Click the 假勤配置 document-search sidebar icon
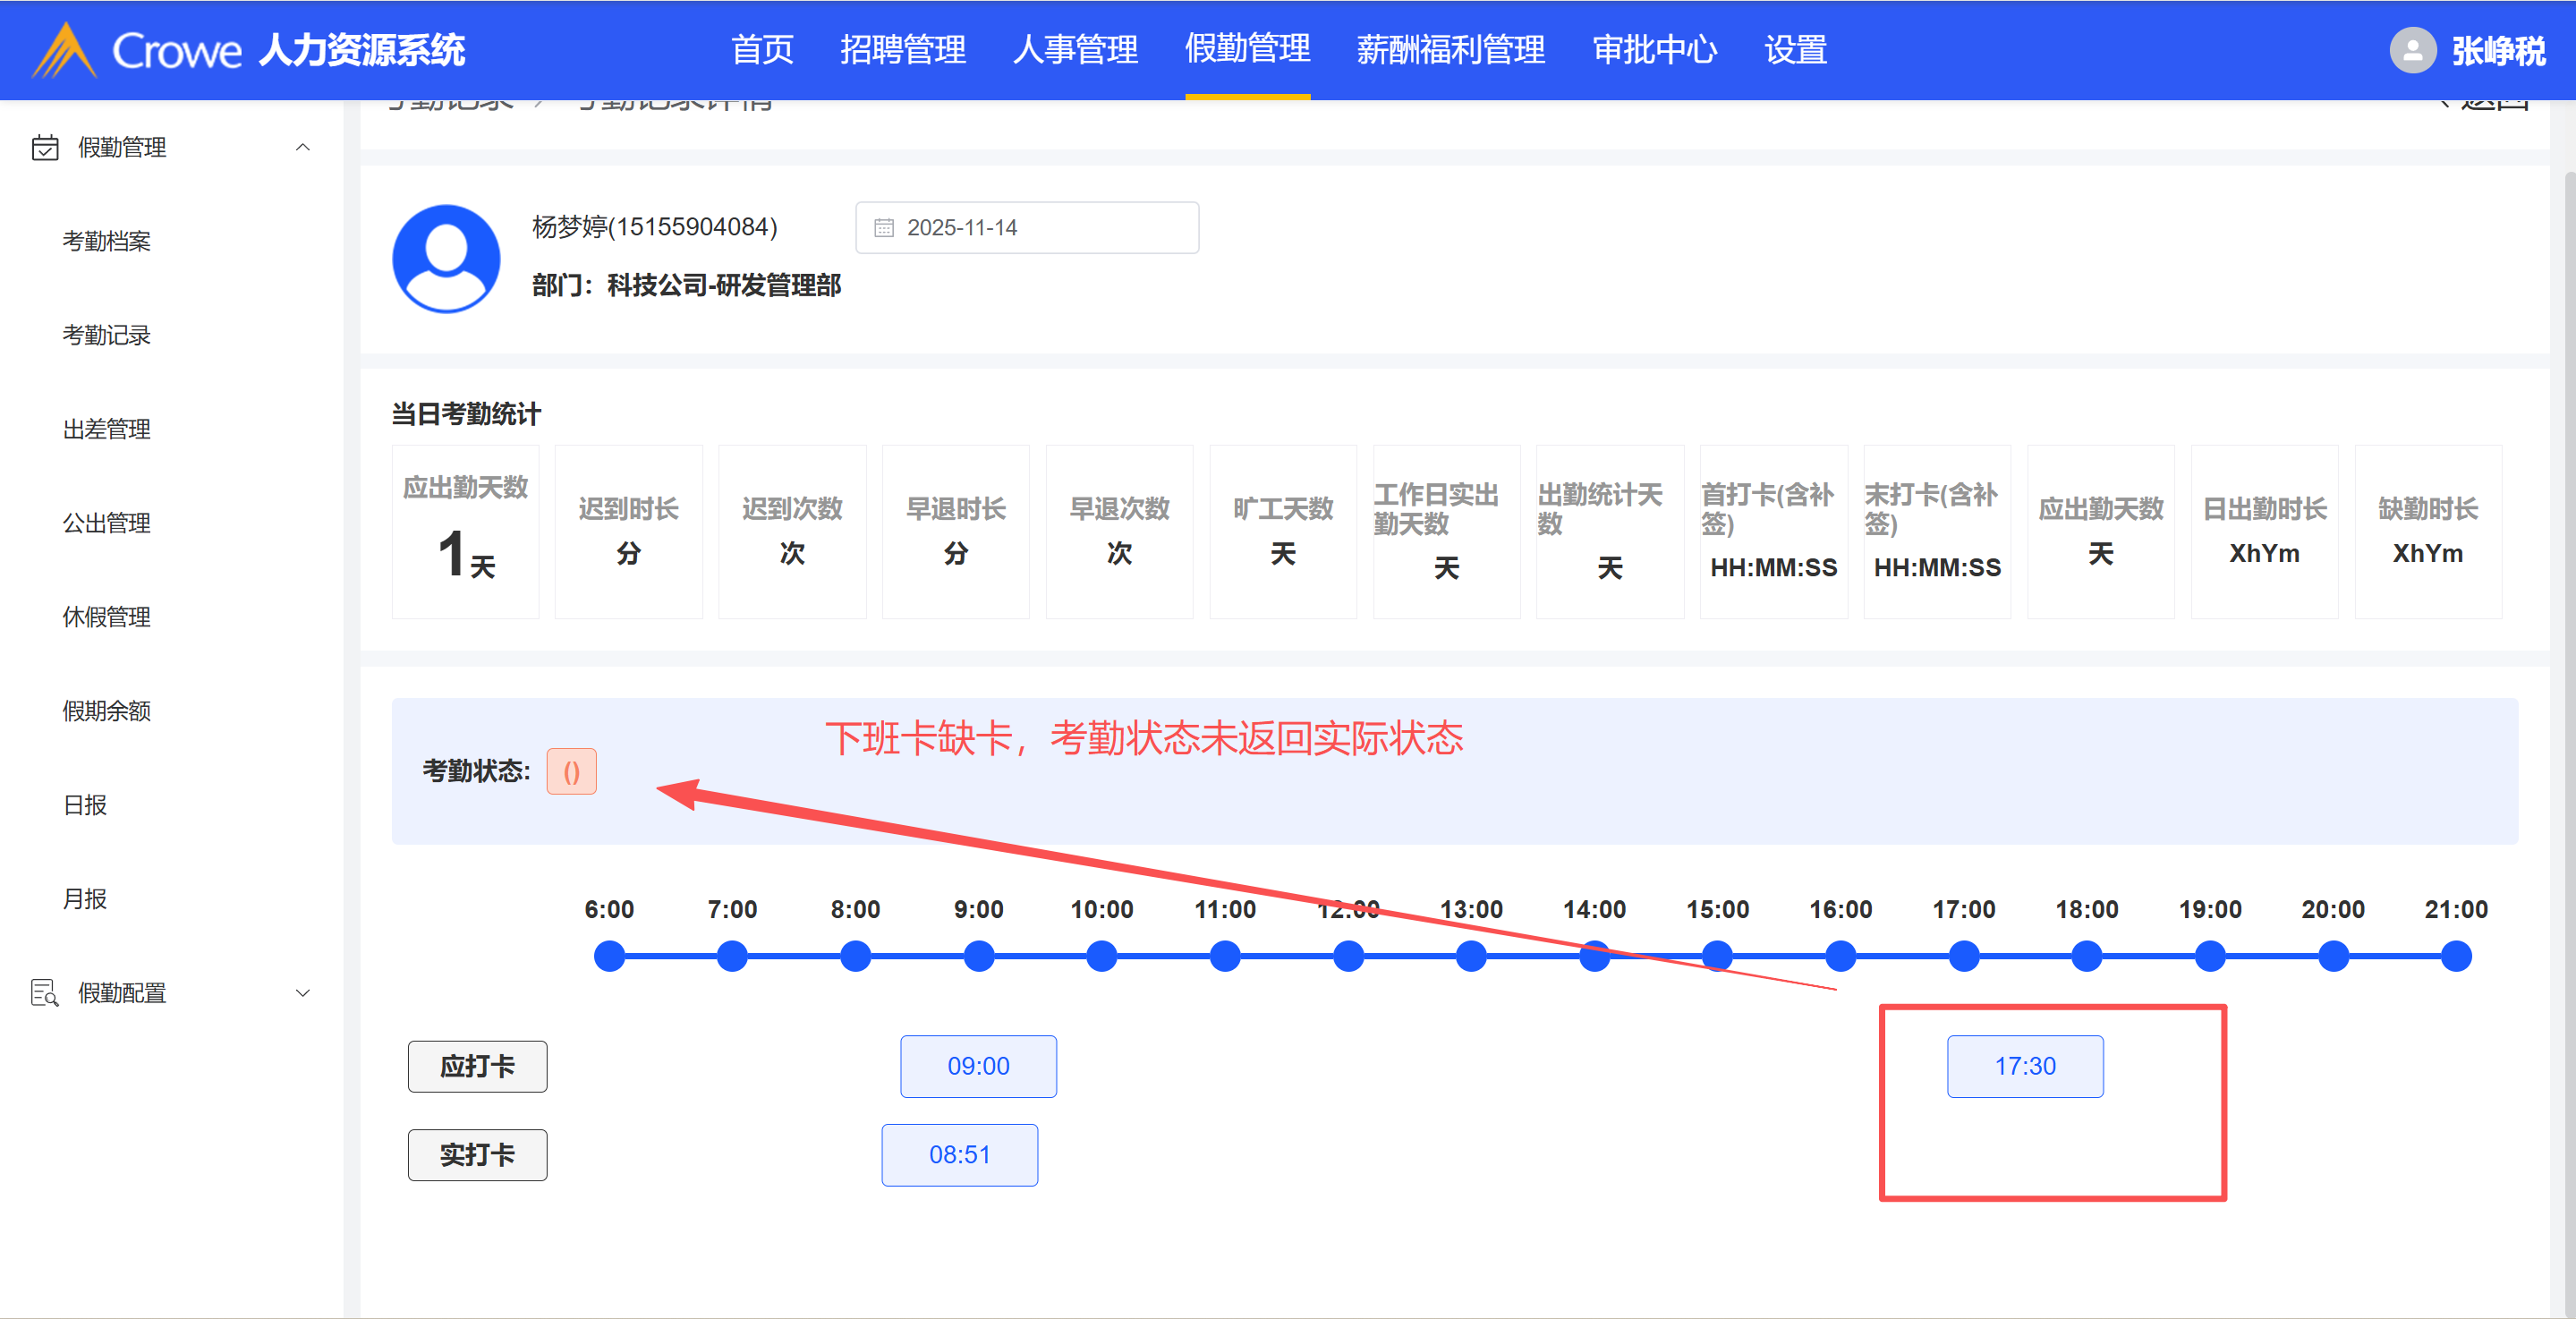The width and height of the screenshot is (2576, 1319). click(45, 993)
